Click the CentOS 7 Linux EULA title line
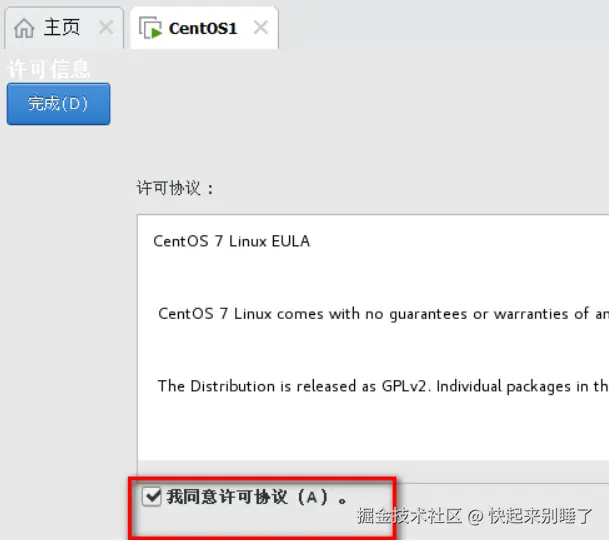 point(231,241)
